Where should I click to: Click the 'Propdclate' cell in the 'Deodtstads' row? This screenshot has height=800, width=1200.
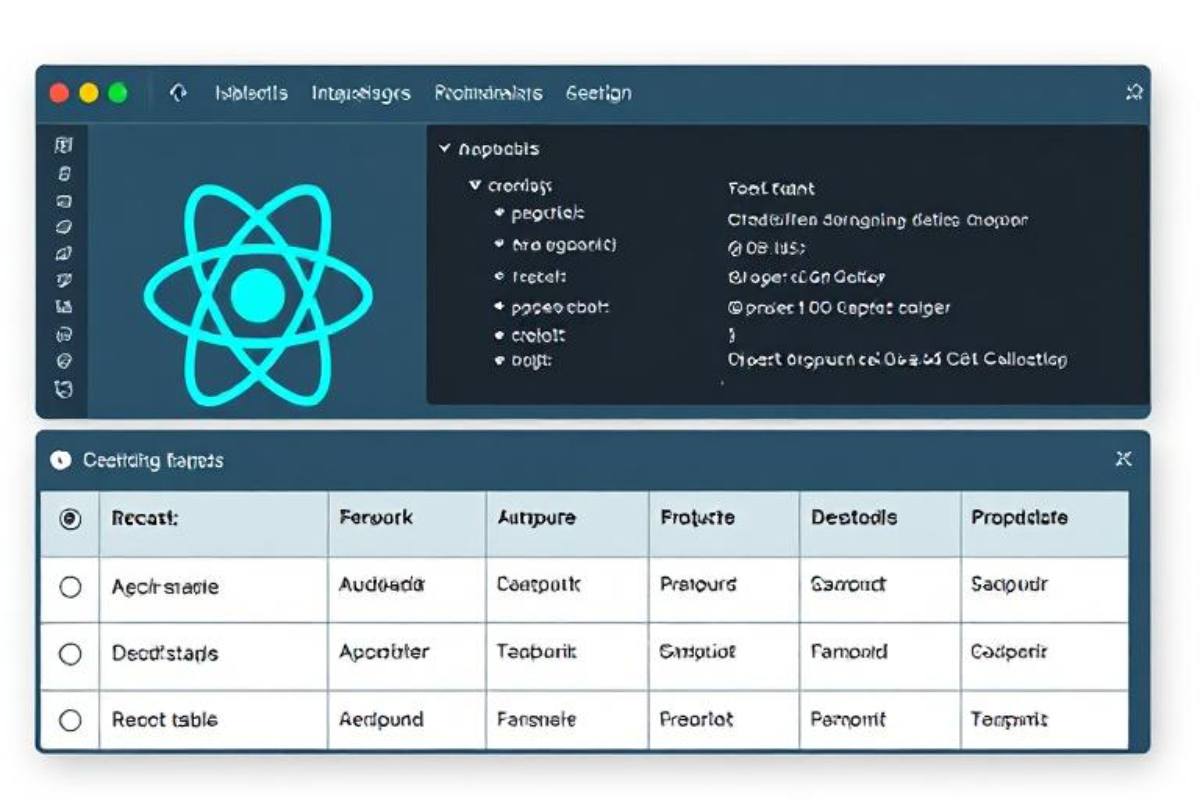tap(1044, 656)
